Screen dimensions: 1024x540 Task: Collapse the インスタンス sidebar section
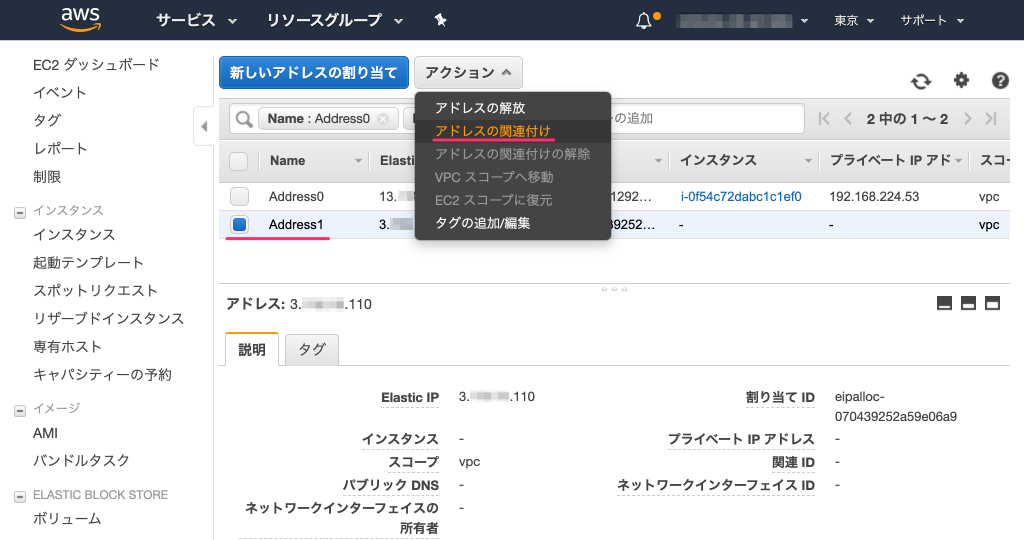(x=20, y=212)
